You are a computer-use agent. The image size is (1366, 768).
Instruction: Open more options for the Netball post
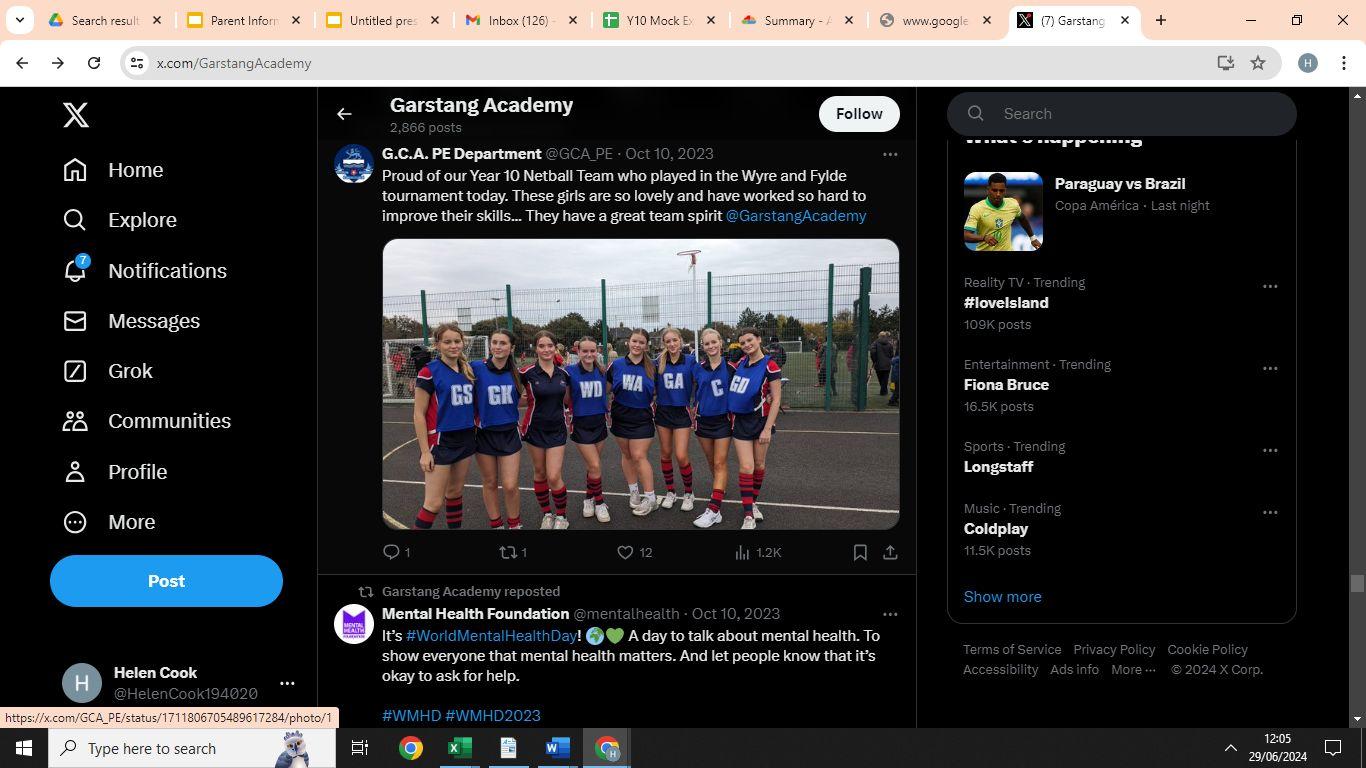[890, 154]
